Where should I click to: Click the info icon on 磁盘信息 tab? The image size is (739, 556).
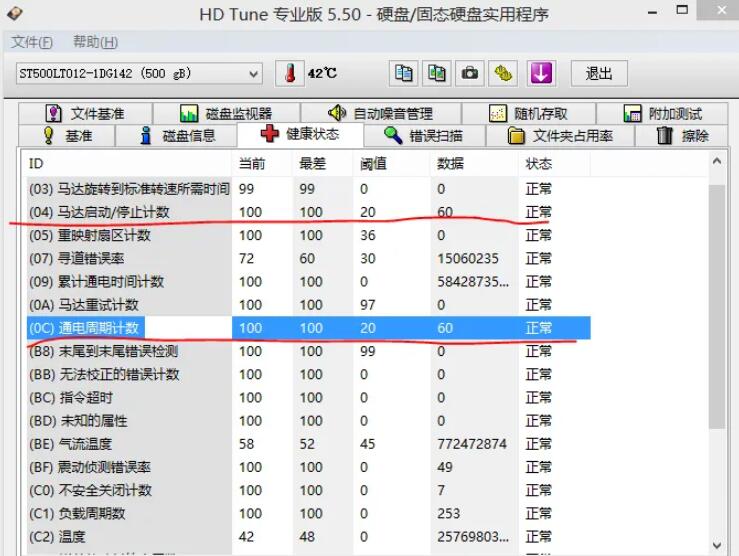[146, 135]
